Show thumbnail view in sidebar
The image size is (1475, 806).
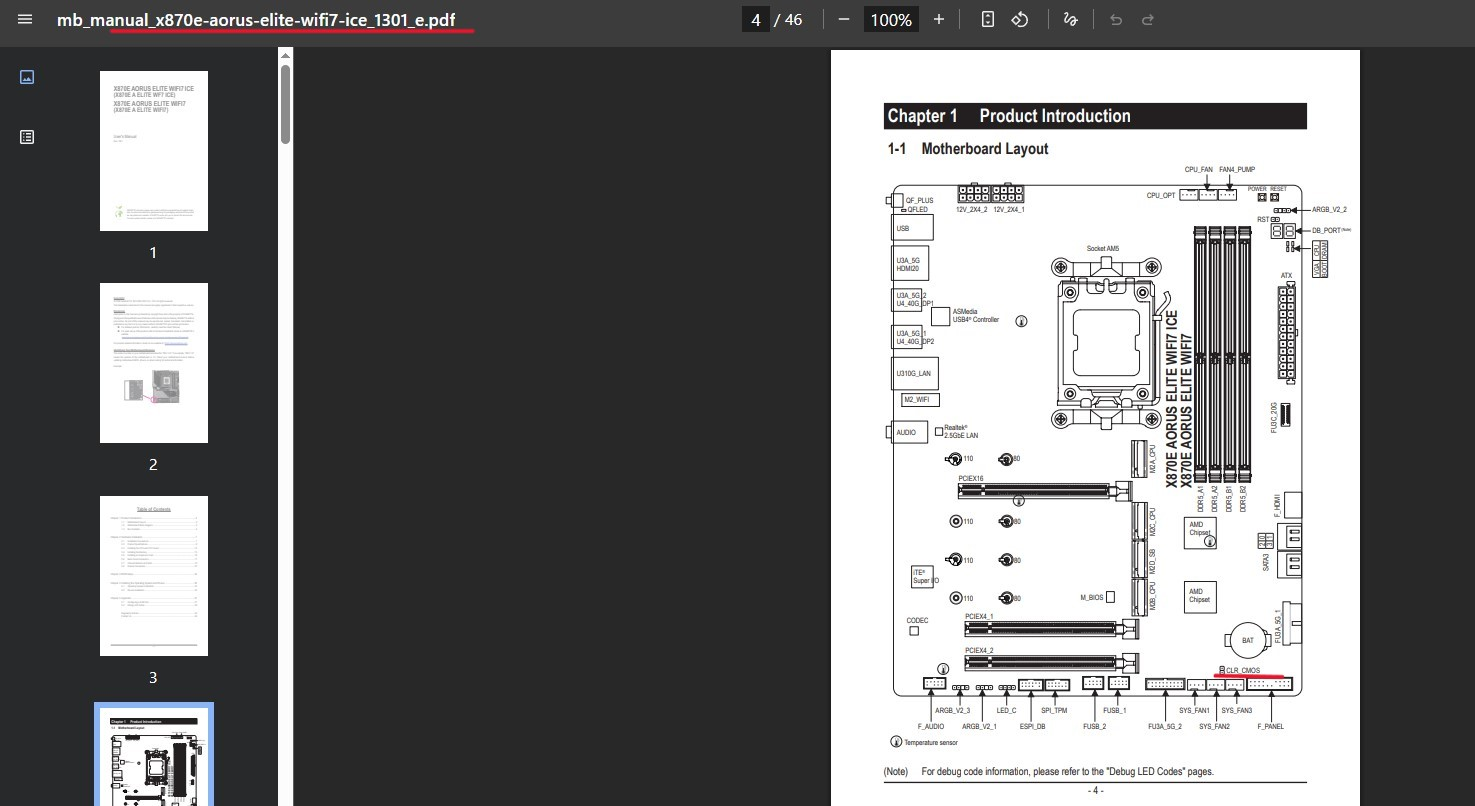pyautogui.click(x=27, y=77)
